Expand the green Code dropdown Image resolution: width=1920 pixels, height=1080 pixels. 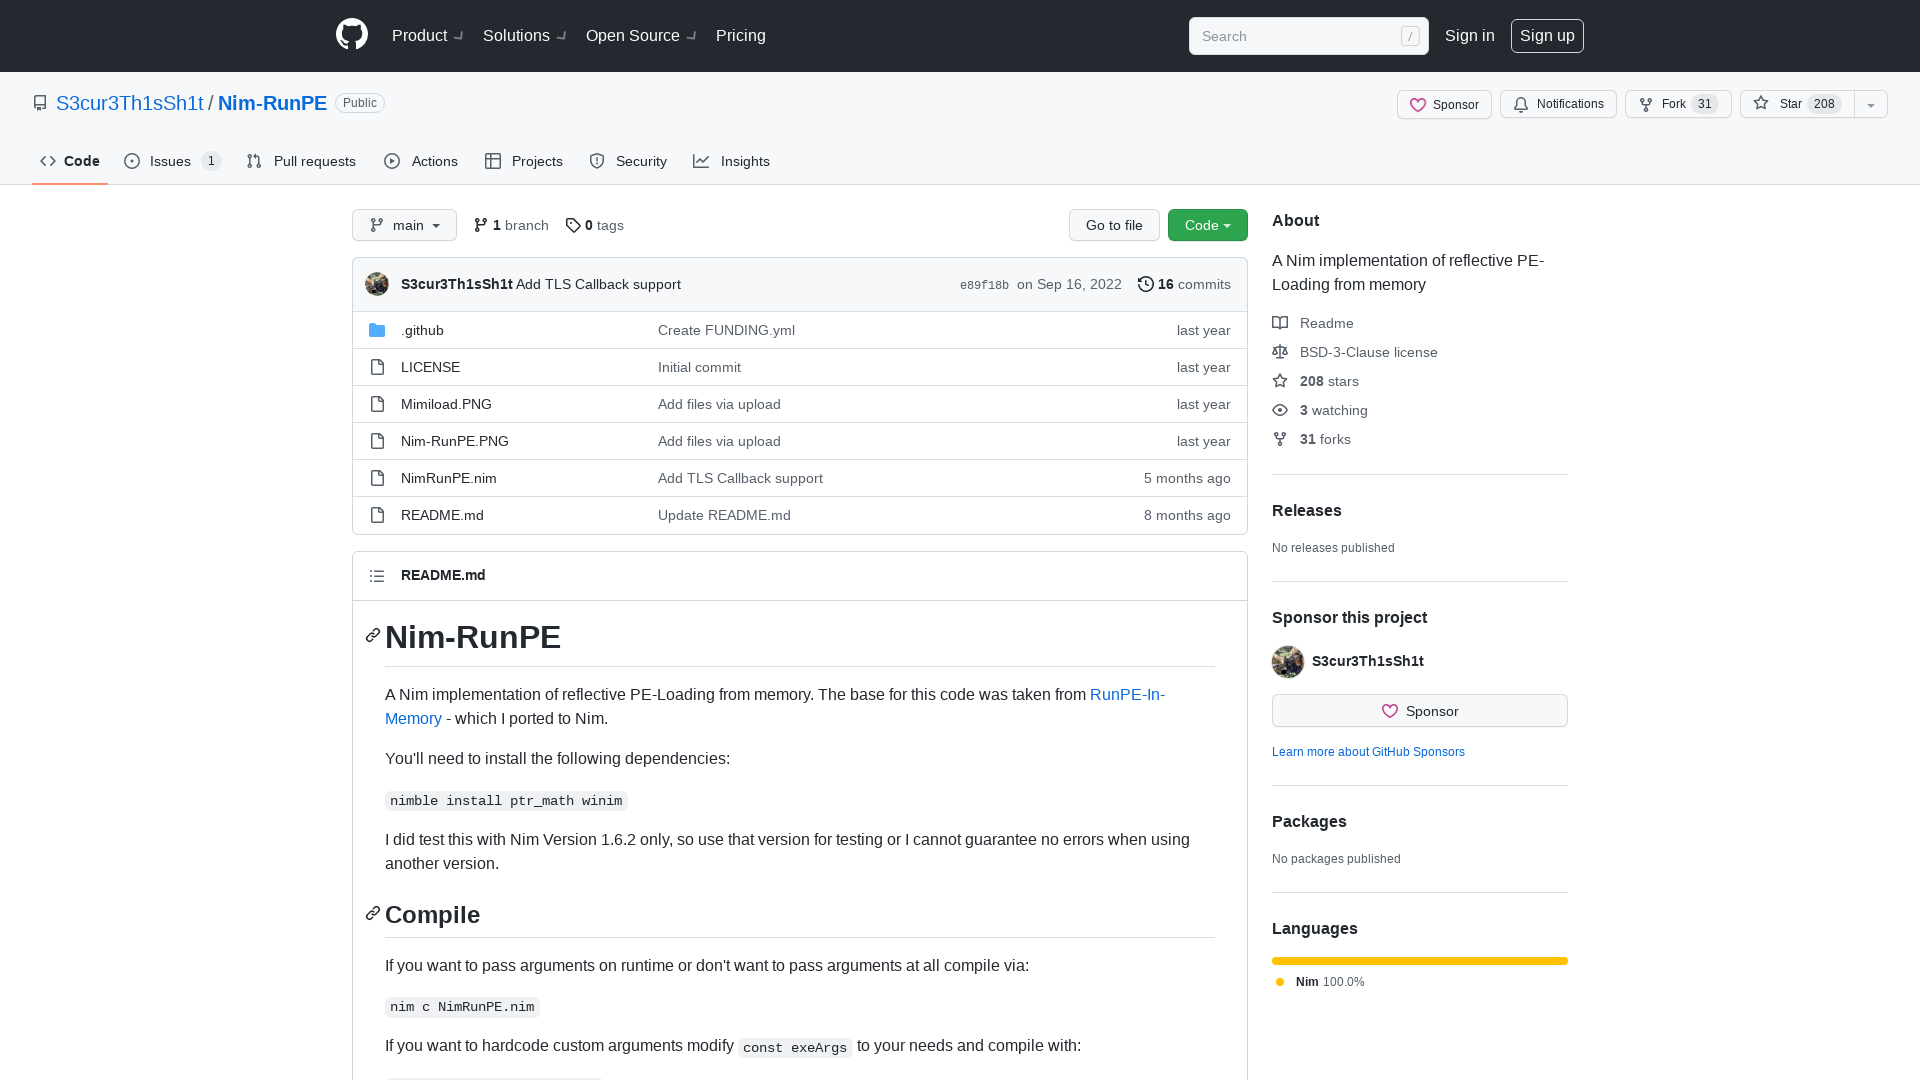1208,225
